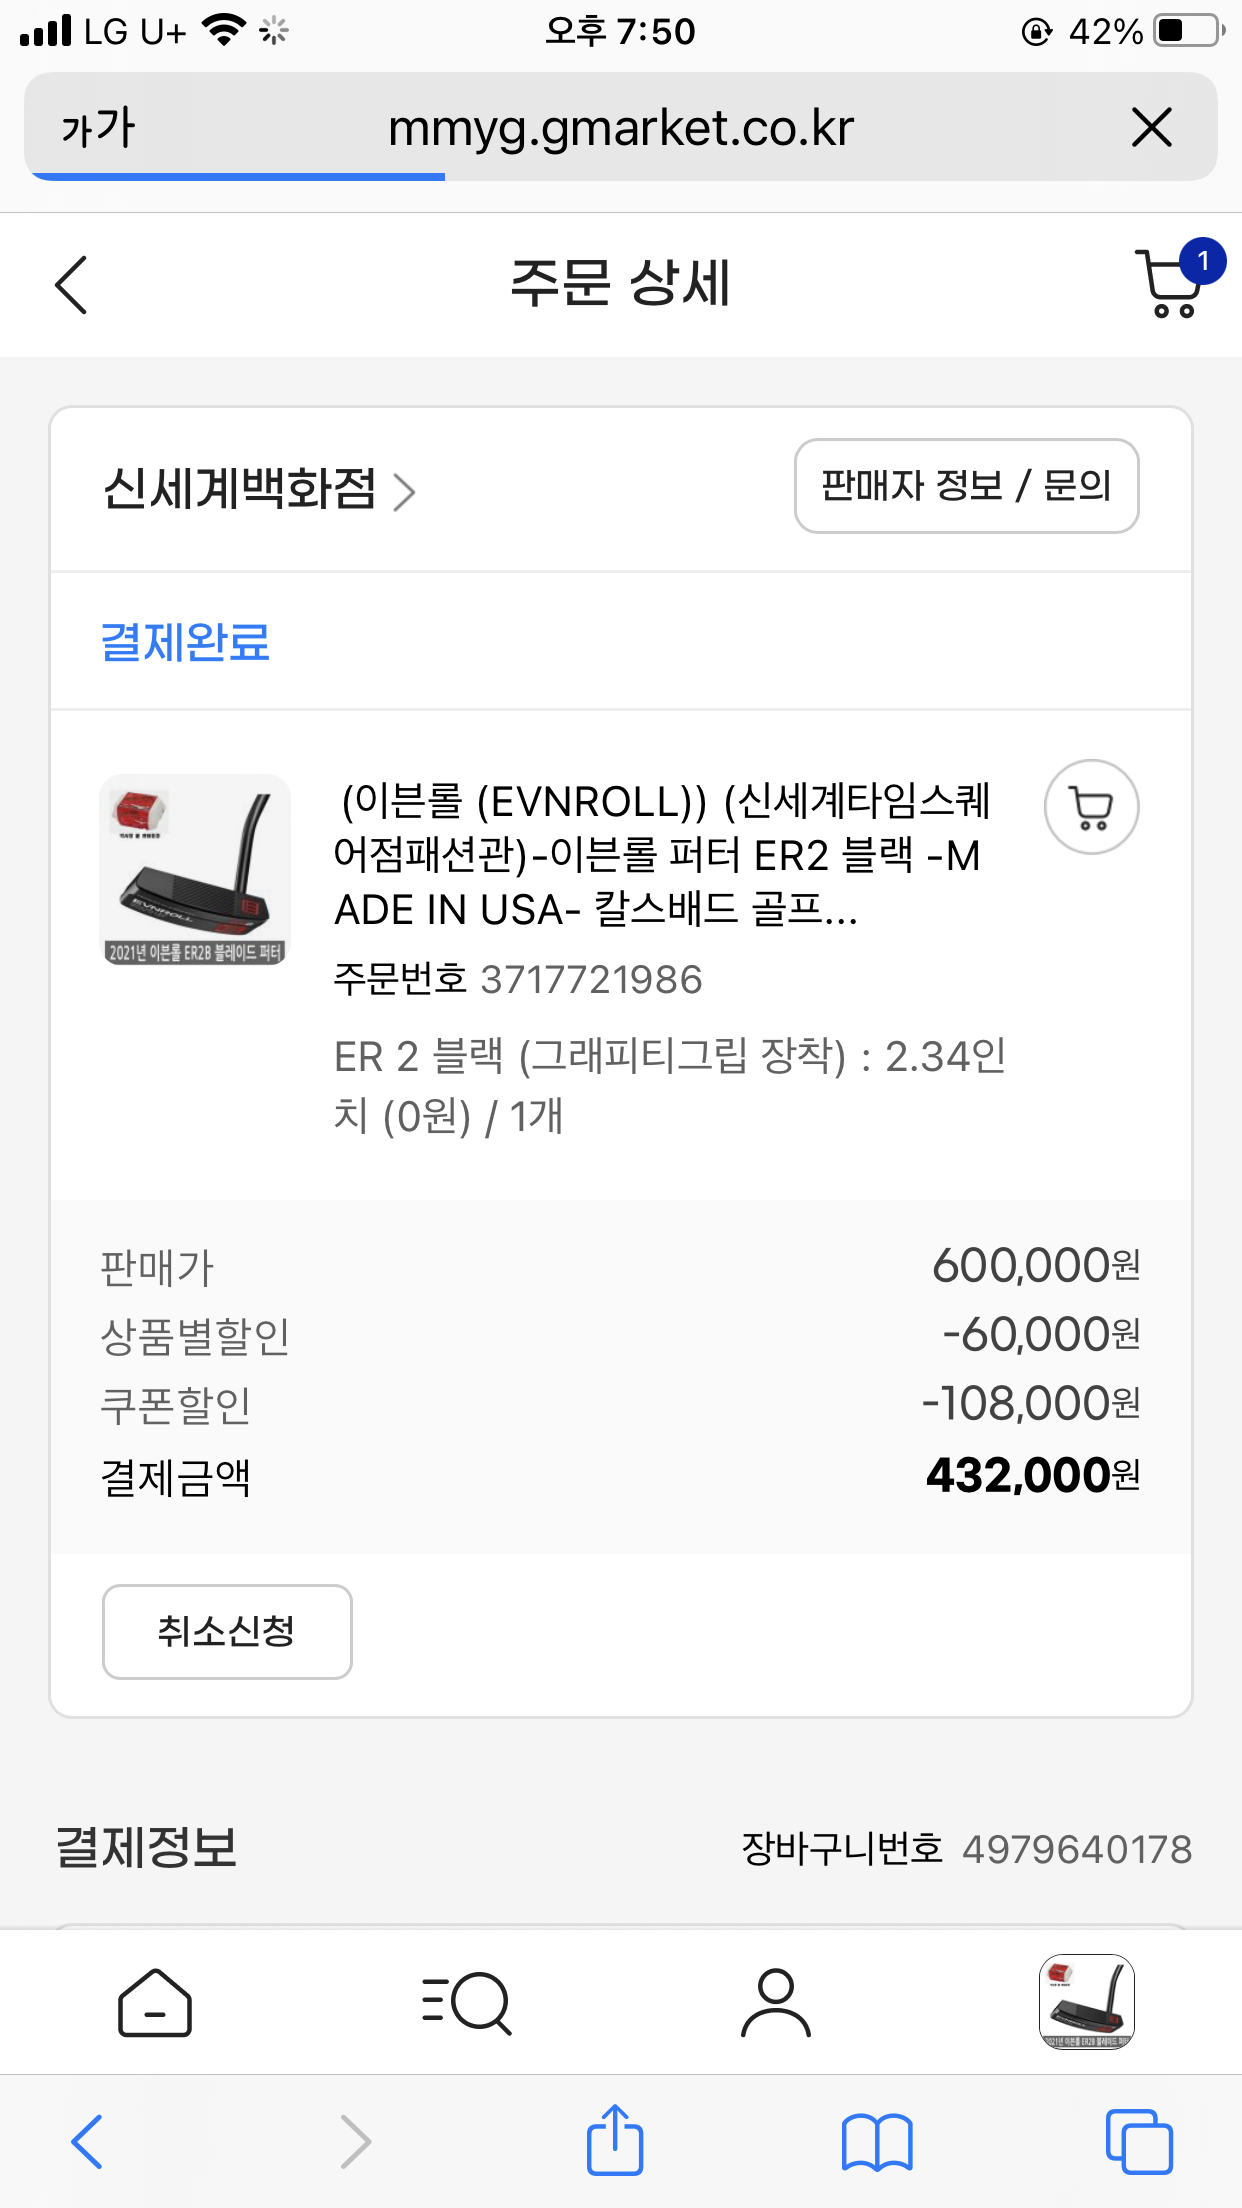Image resolution: width=1242 pixels, height=2208 pixels.
Task: Expand the 신세계백화점 seller store link
Action: 258,490
